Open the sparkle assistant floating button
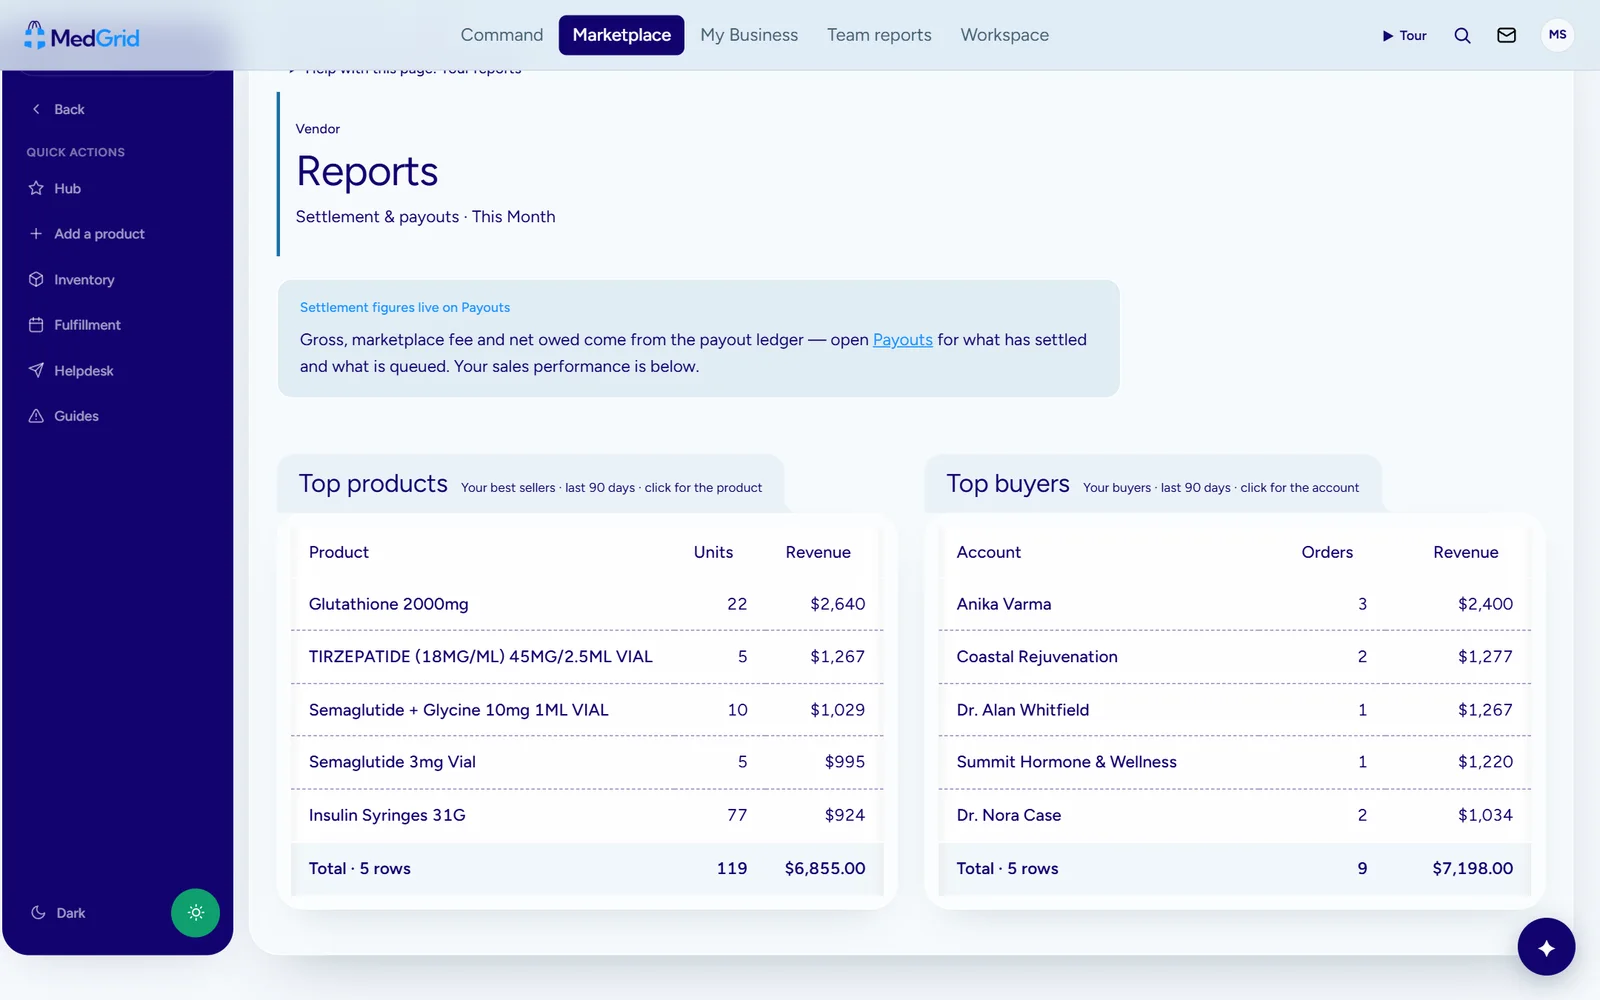This screenshot has width=1600, height=1000. point(1546,947)
